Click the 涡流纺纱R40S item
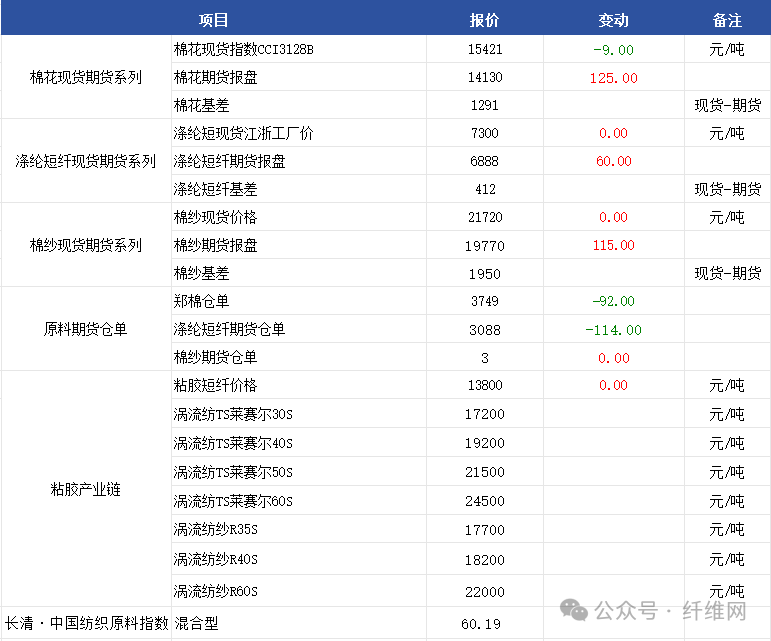 pyautogui.click(x=216, y=559)
